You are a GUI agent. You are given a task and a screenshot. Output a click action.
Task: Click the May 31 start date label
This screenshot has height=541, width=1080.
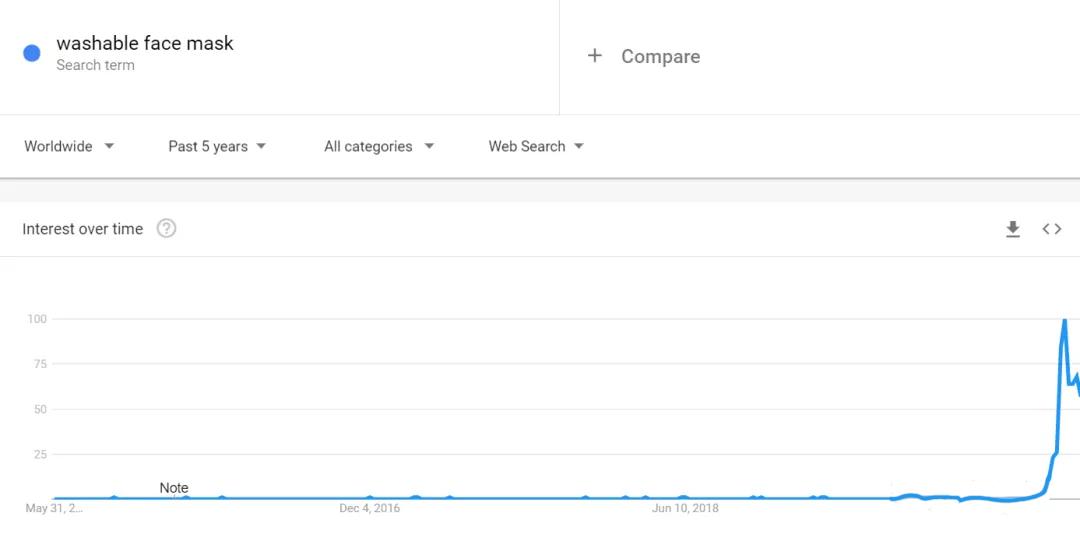point(54,509)
